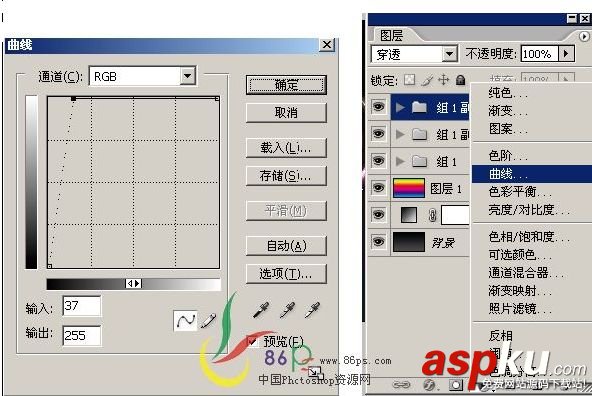The image size is (592, 396).
Task: Click the lock image pixels brush icon
Action: click(427, 80)
